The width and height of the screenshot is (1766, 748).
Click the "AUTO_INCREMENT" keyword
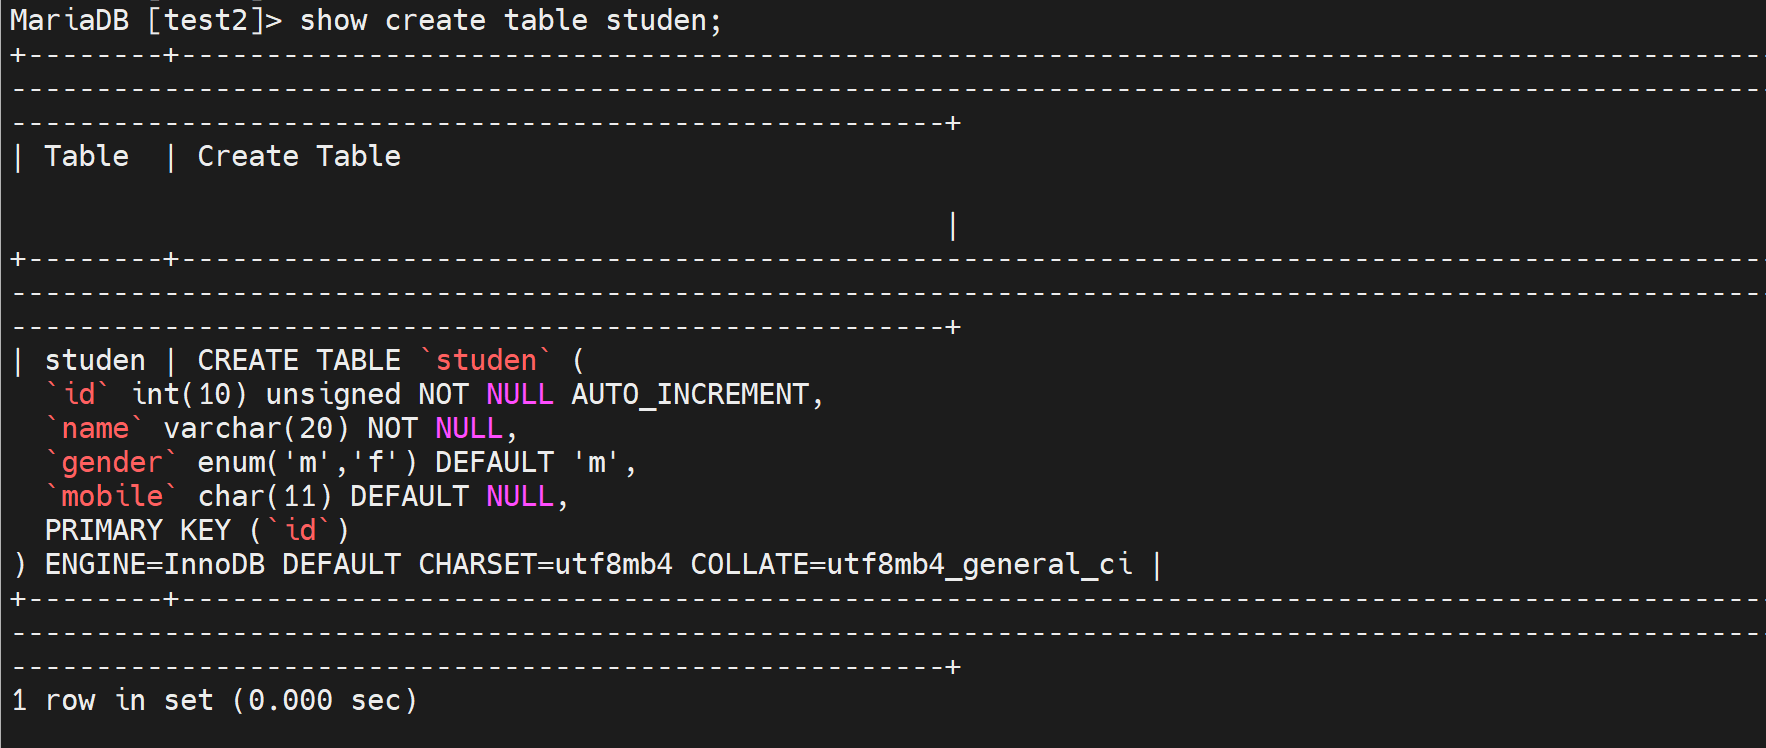[x=690, y=394]
